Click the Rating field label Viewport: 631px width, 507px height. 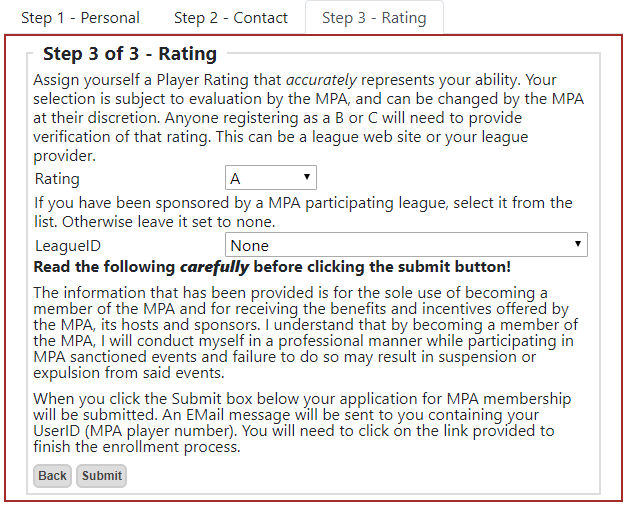click(57, 180)
